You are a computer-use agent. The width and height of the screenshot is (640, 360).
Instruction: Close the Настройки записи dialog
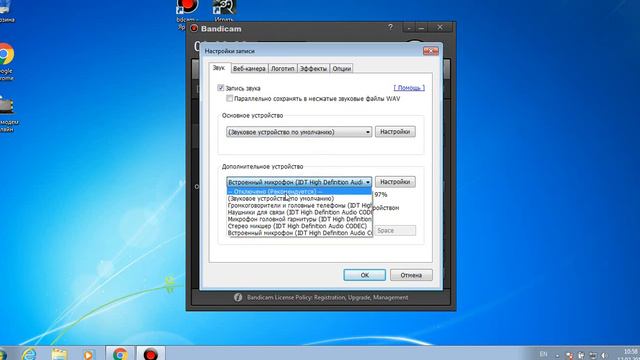431,51
